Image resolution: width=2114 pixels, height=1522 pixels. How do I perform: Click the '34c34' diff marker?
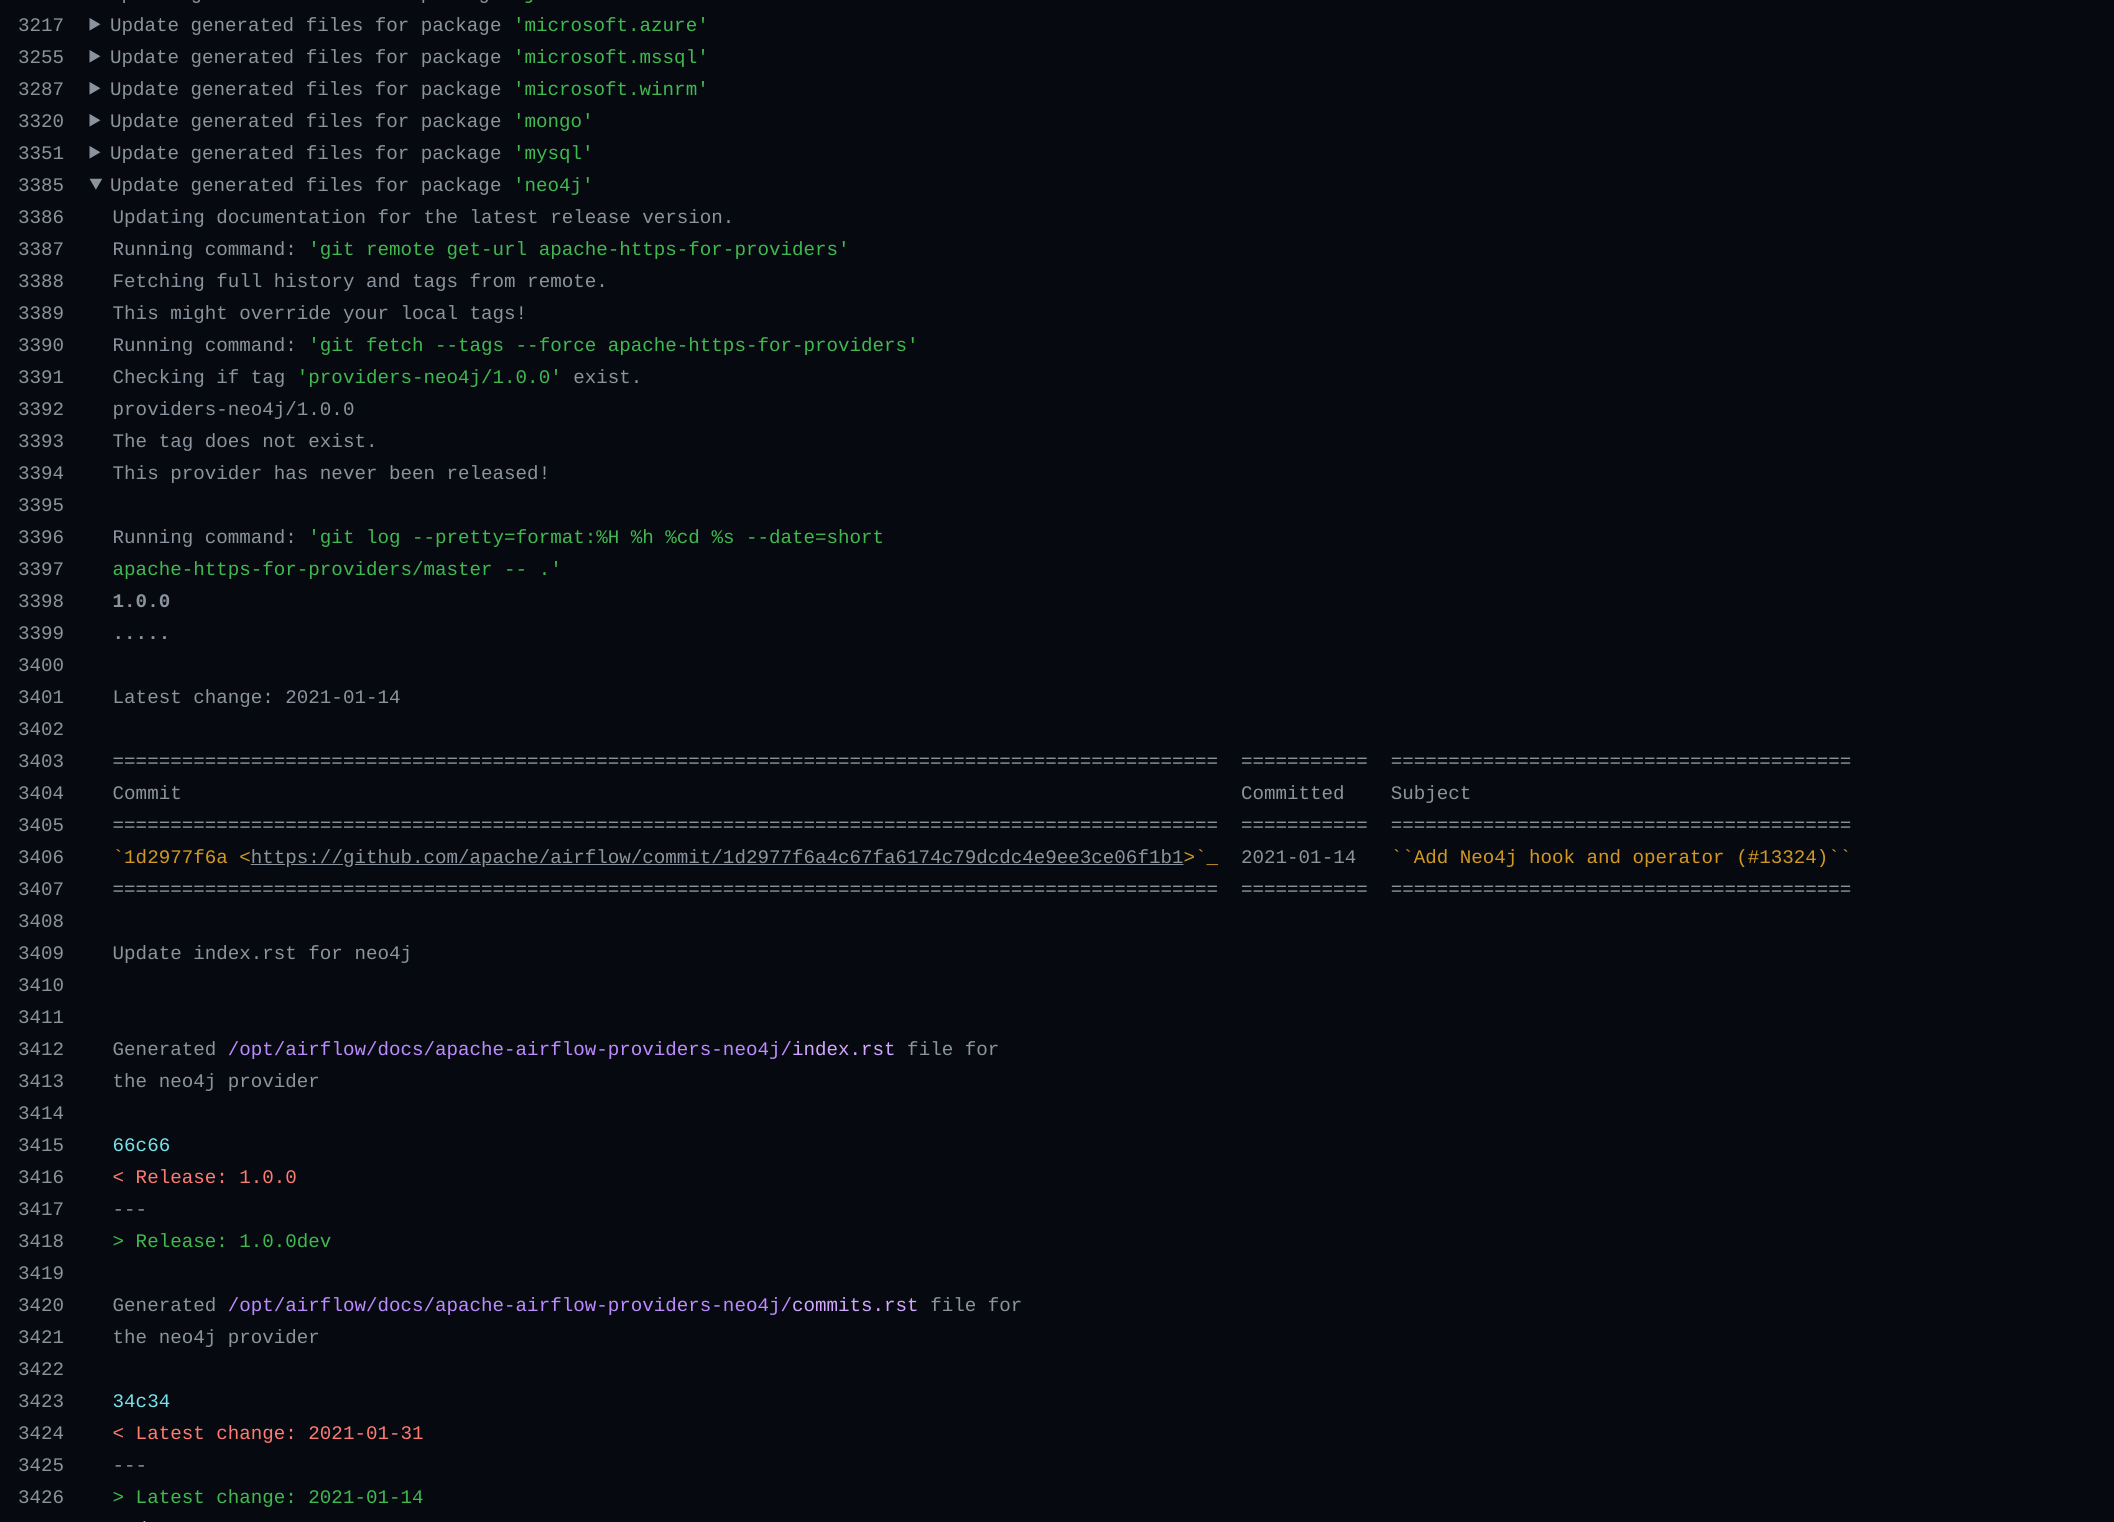(x=141, y=1401)
